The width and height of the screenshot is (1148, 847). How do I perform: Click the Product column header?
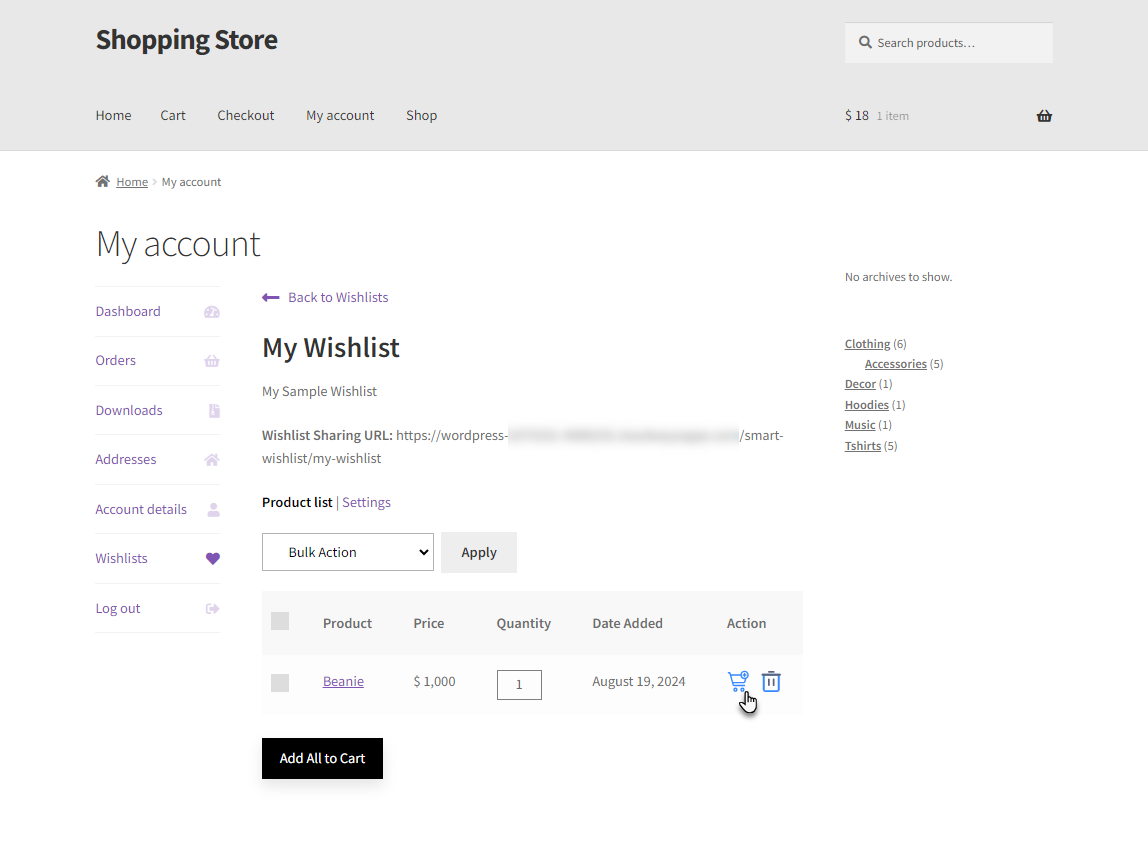pos(347,623)
